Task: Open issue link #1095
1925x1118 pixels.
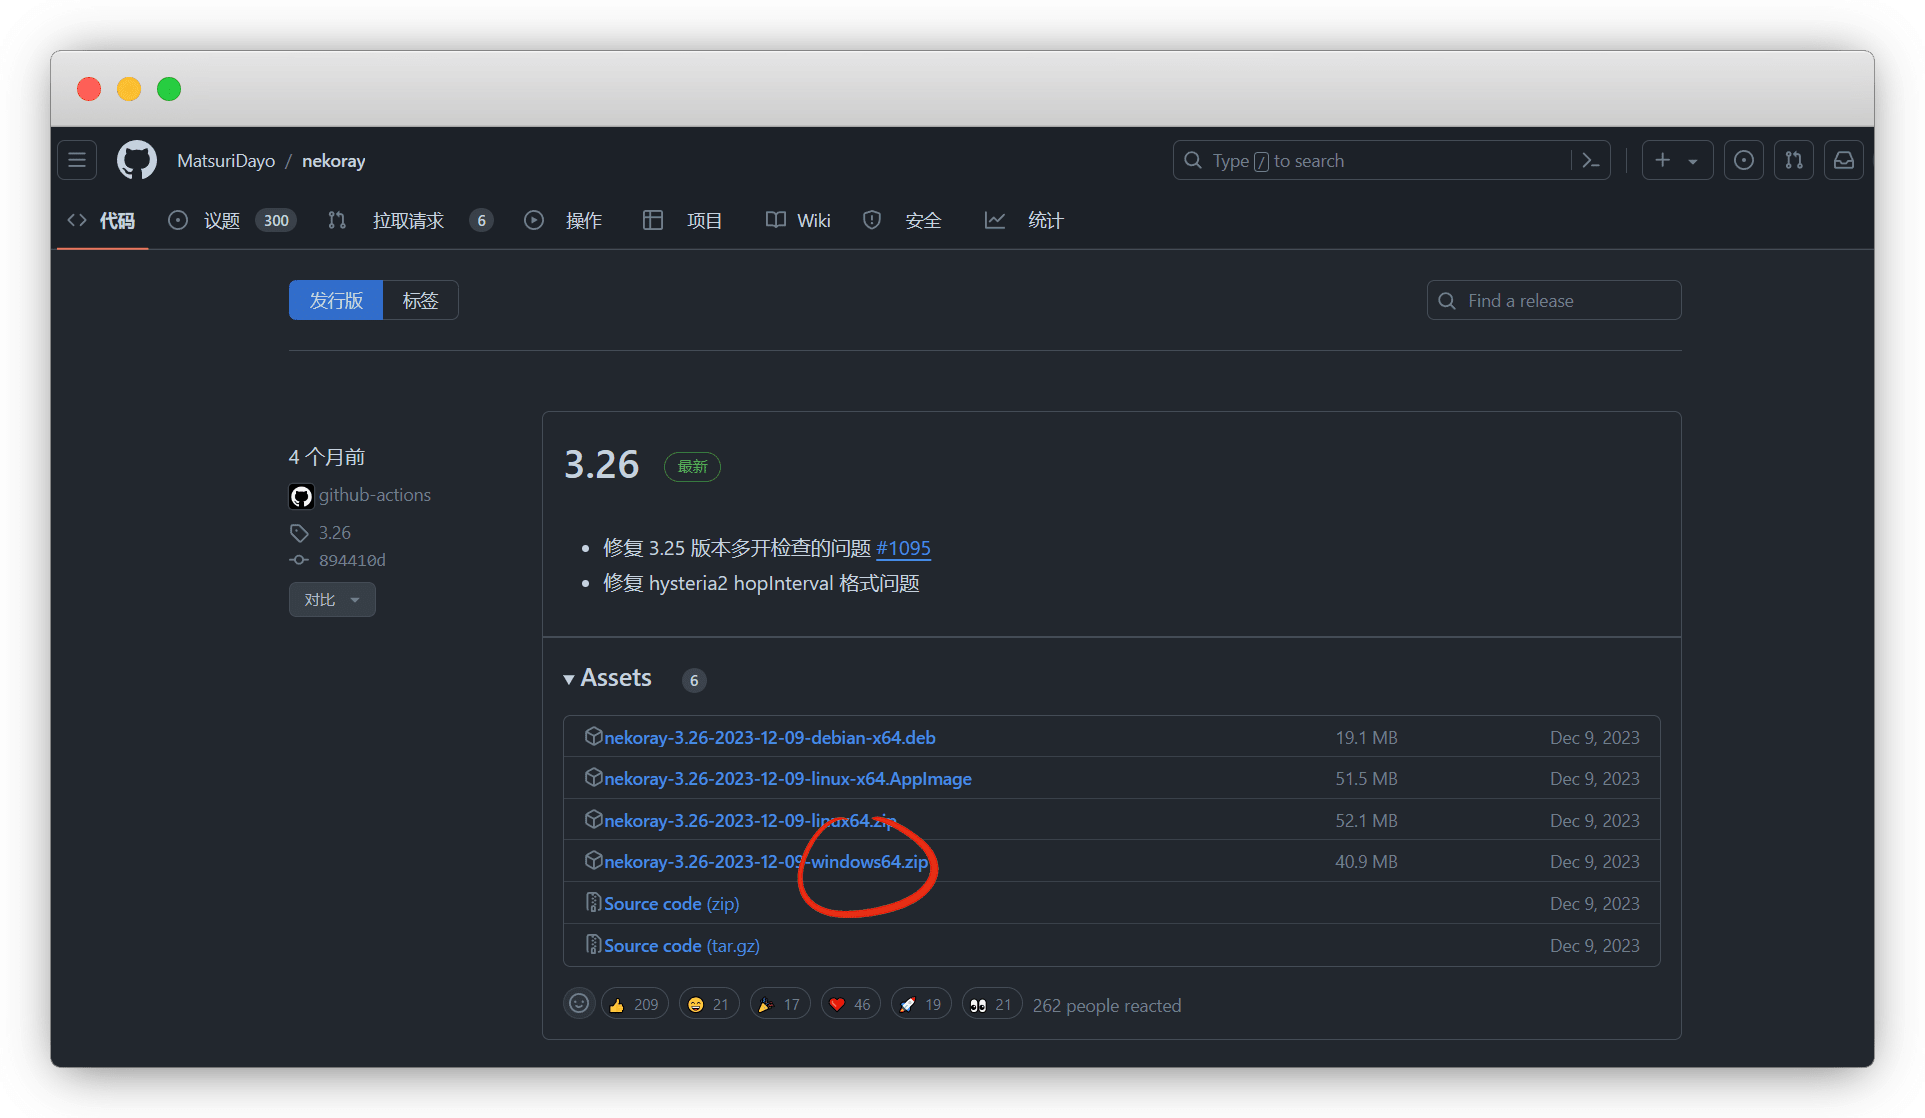Action: click(x=903, y=548)
